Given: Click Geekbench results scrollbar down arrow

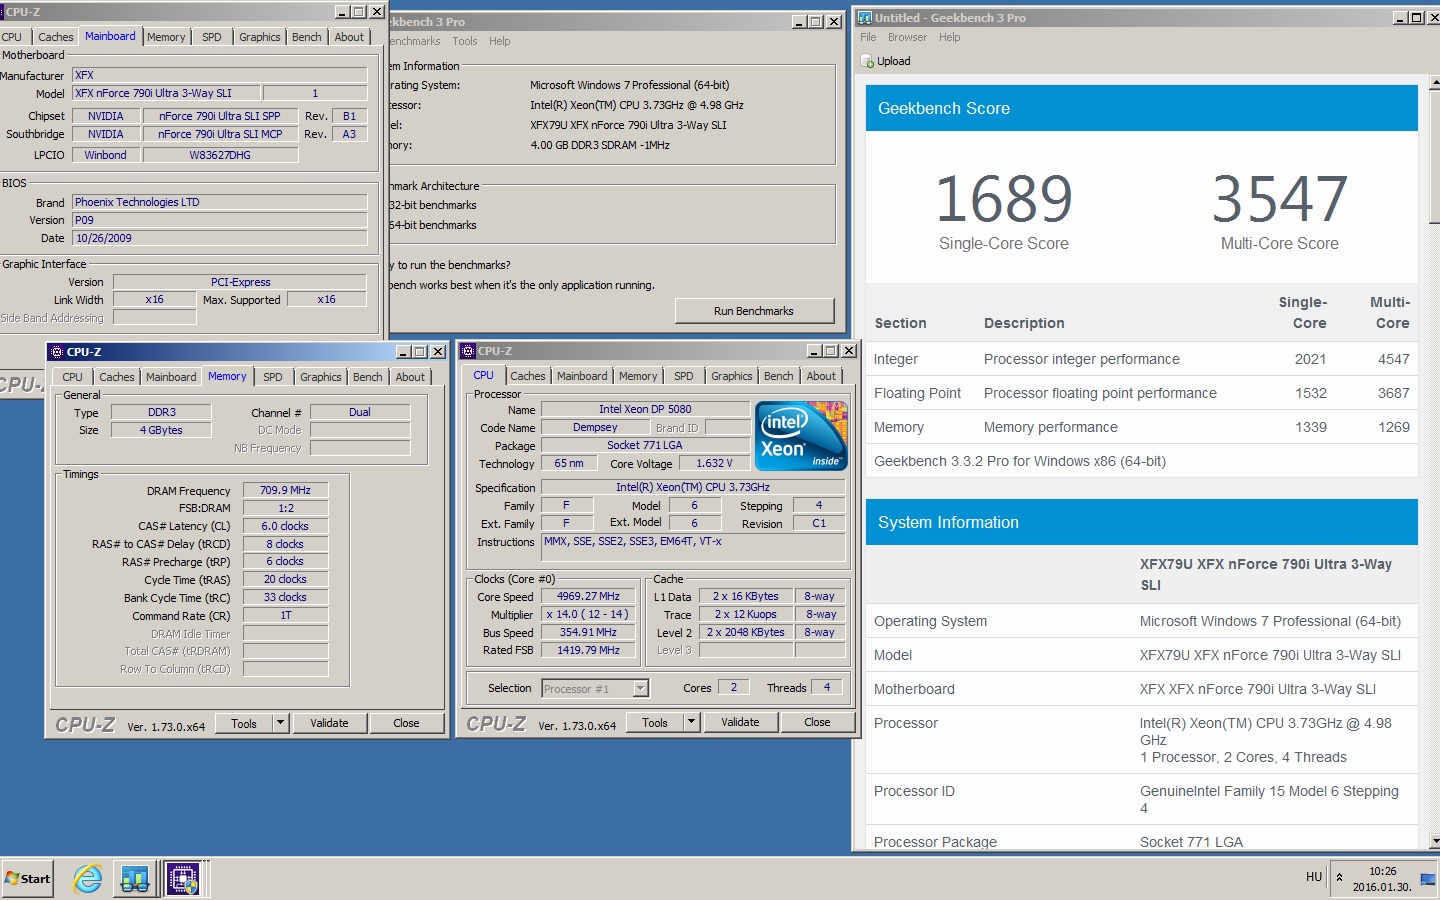Looking at the screenshot, I should 1434,841.
